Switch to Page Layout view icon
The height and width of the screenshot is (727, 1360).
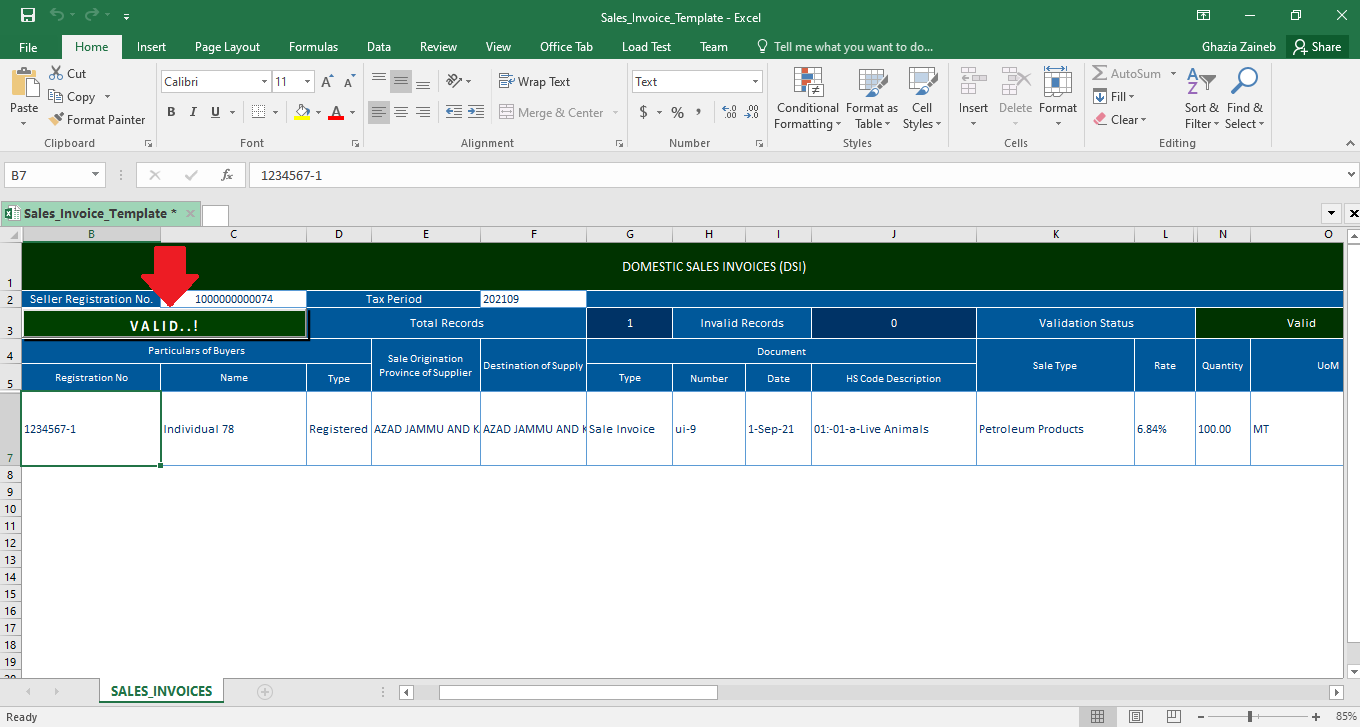1135,716
